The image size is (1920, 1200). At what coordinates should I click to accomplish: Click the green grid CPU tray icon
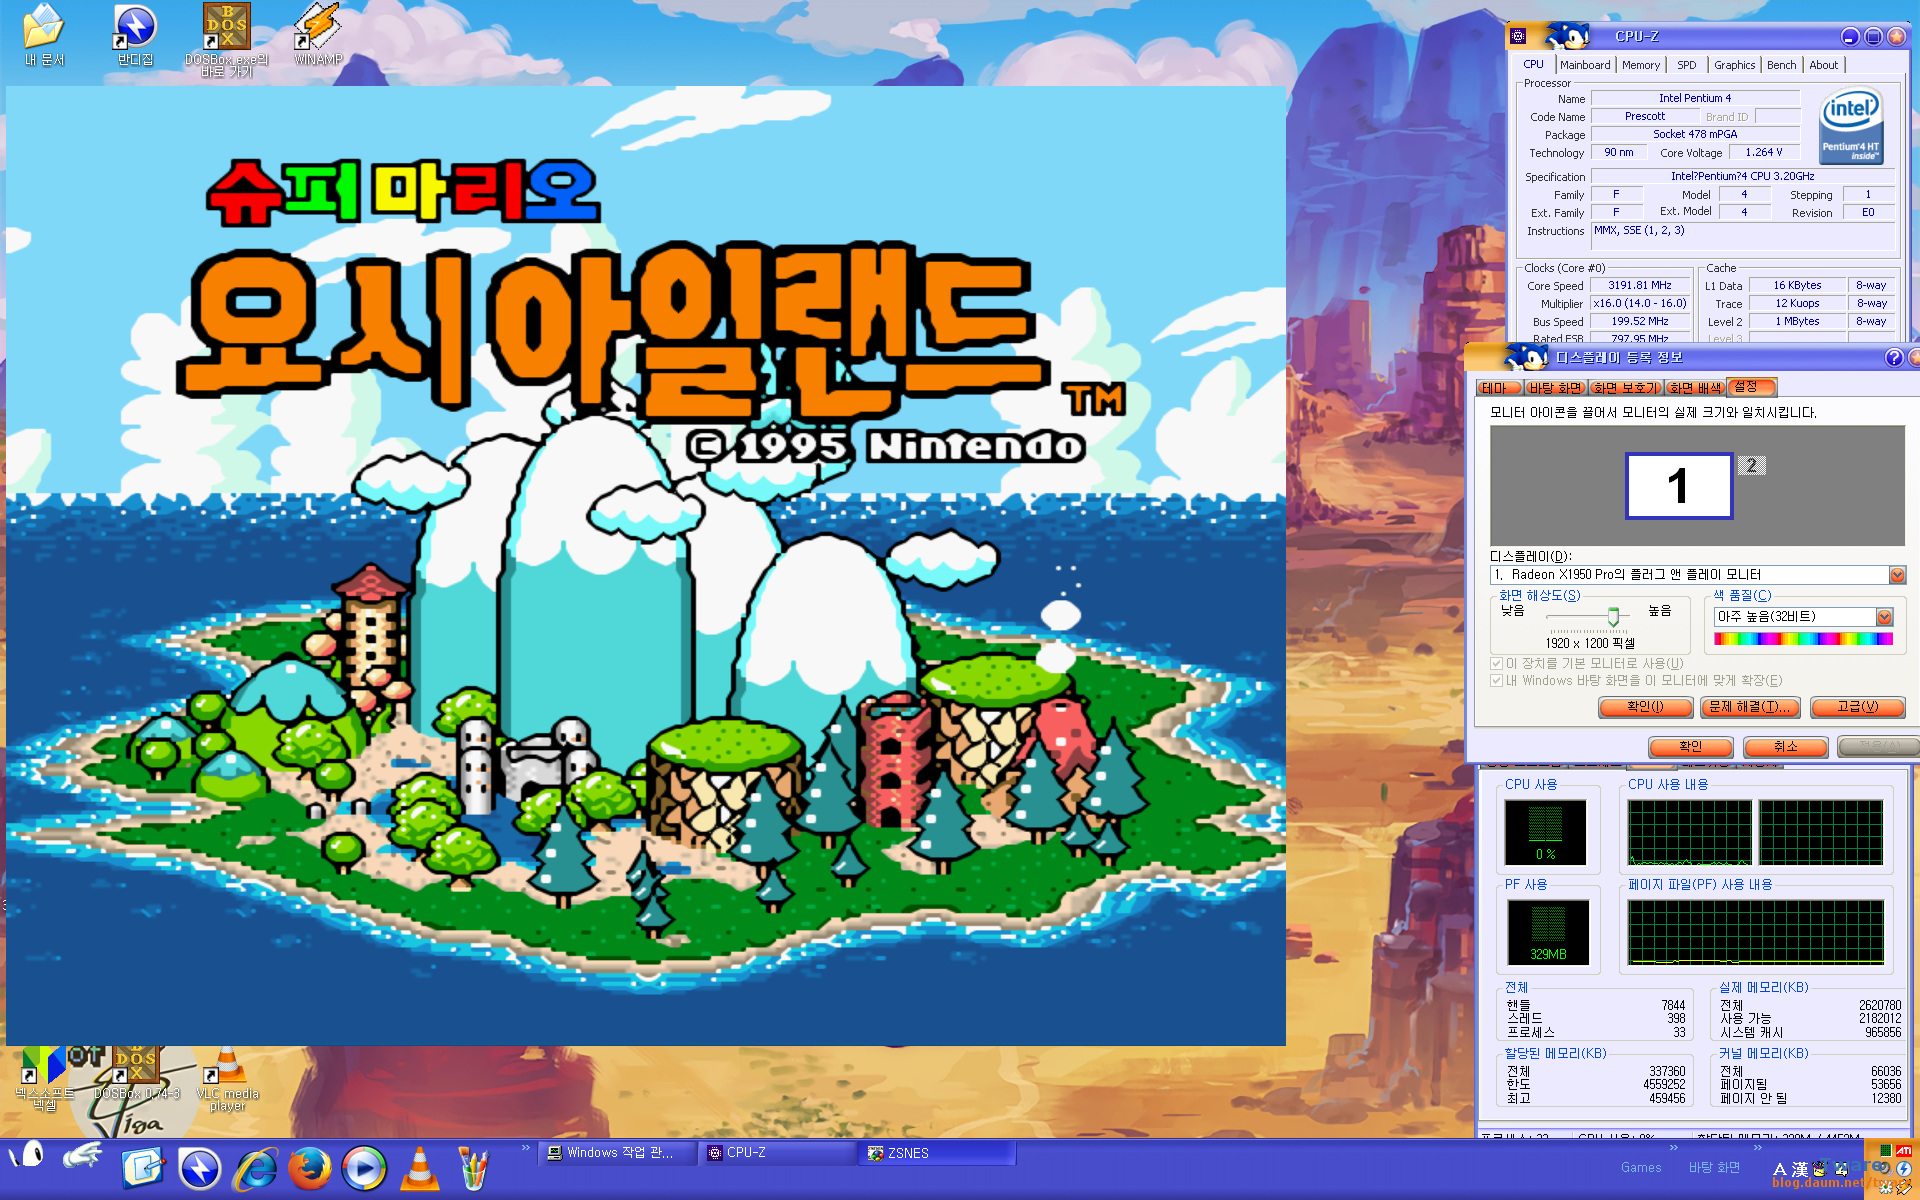click(1885, 1151)
